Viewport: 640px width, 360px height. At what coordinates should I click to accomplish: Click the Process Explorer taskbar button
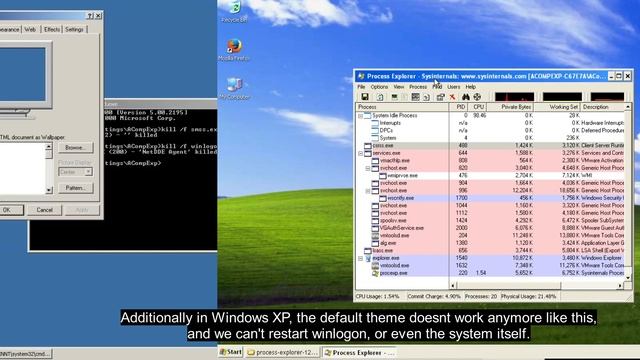point(359,353)
